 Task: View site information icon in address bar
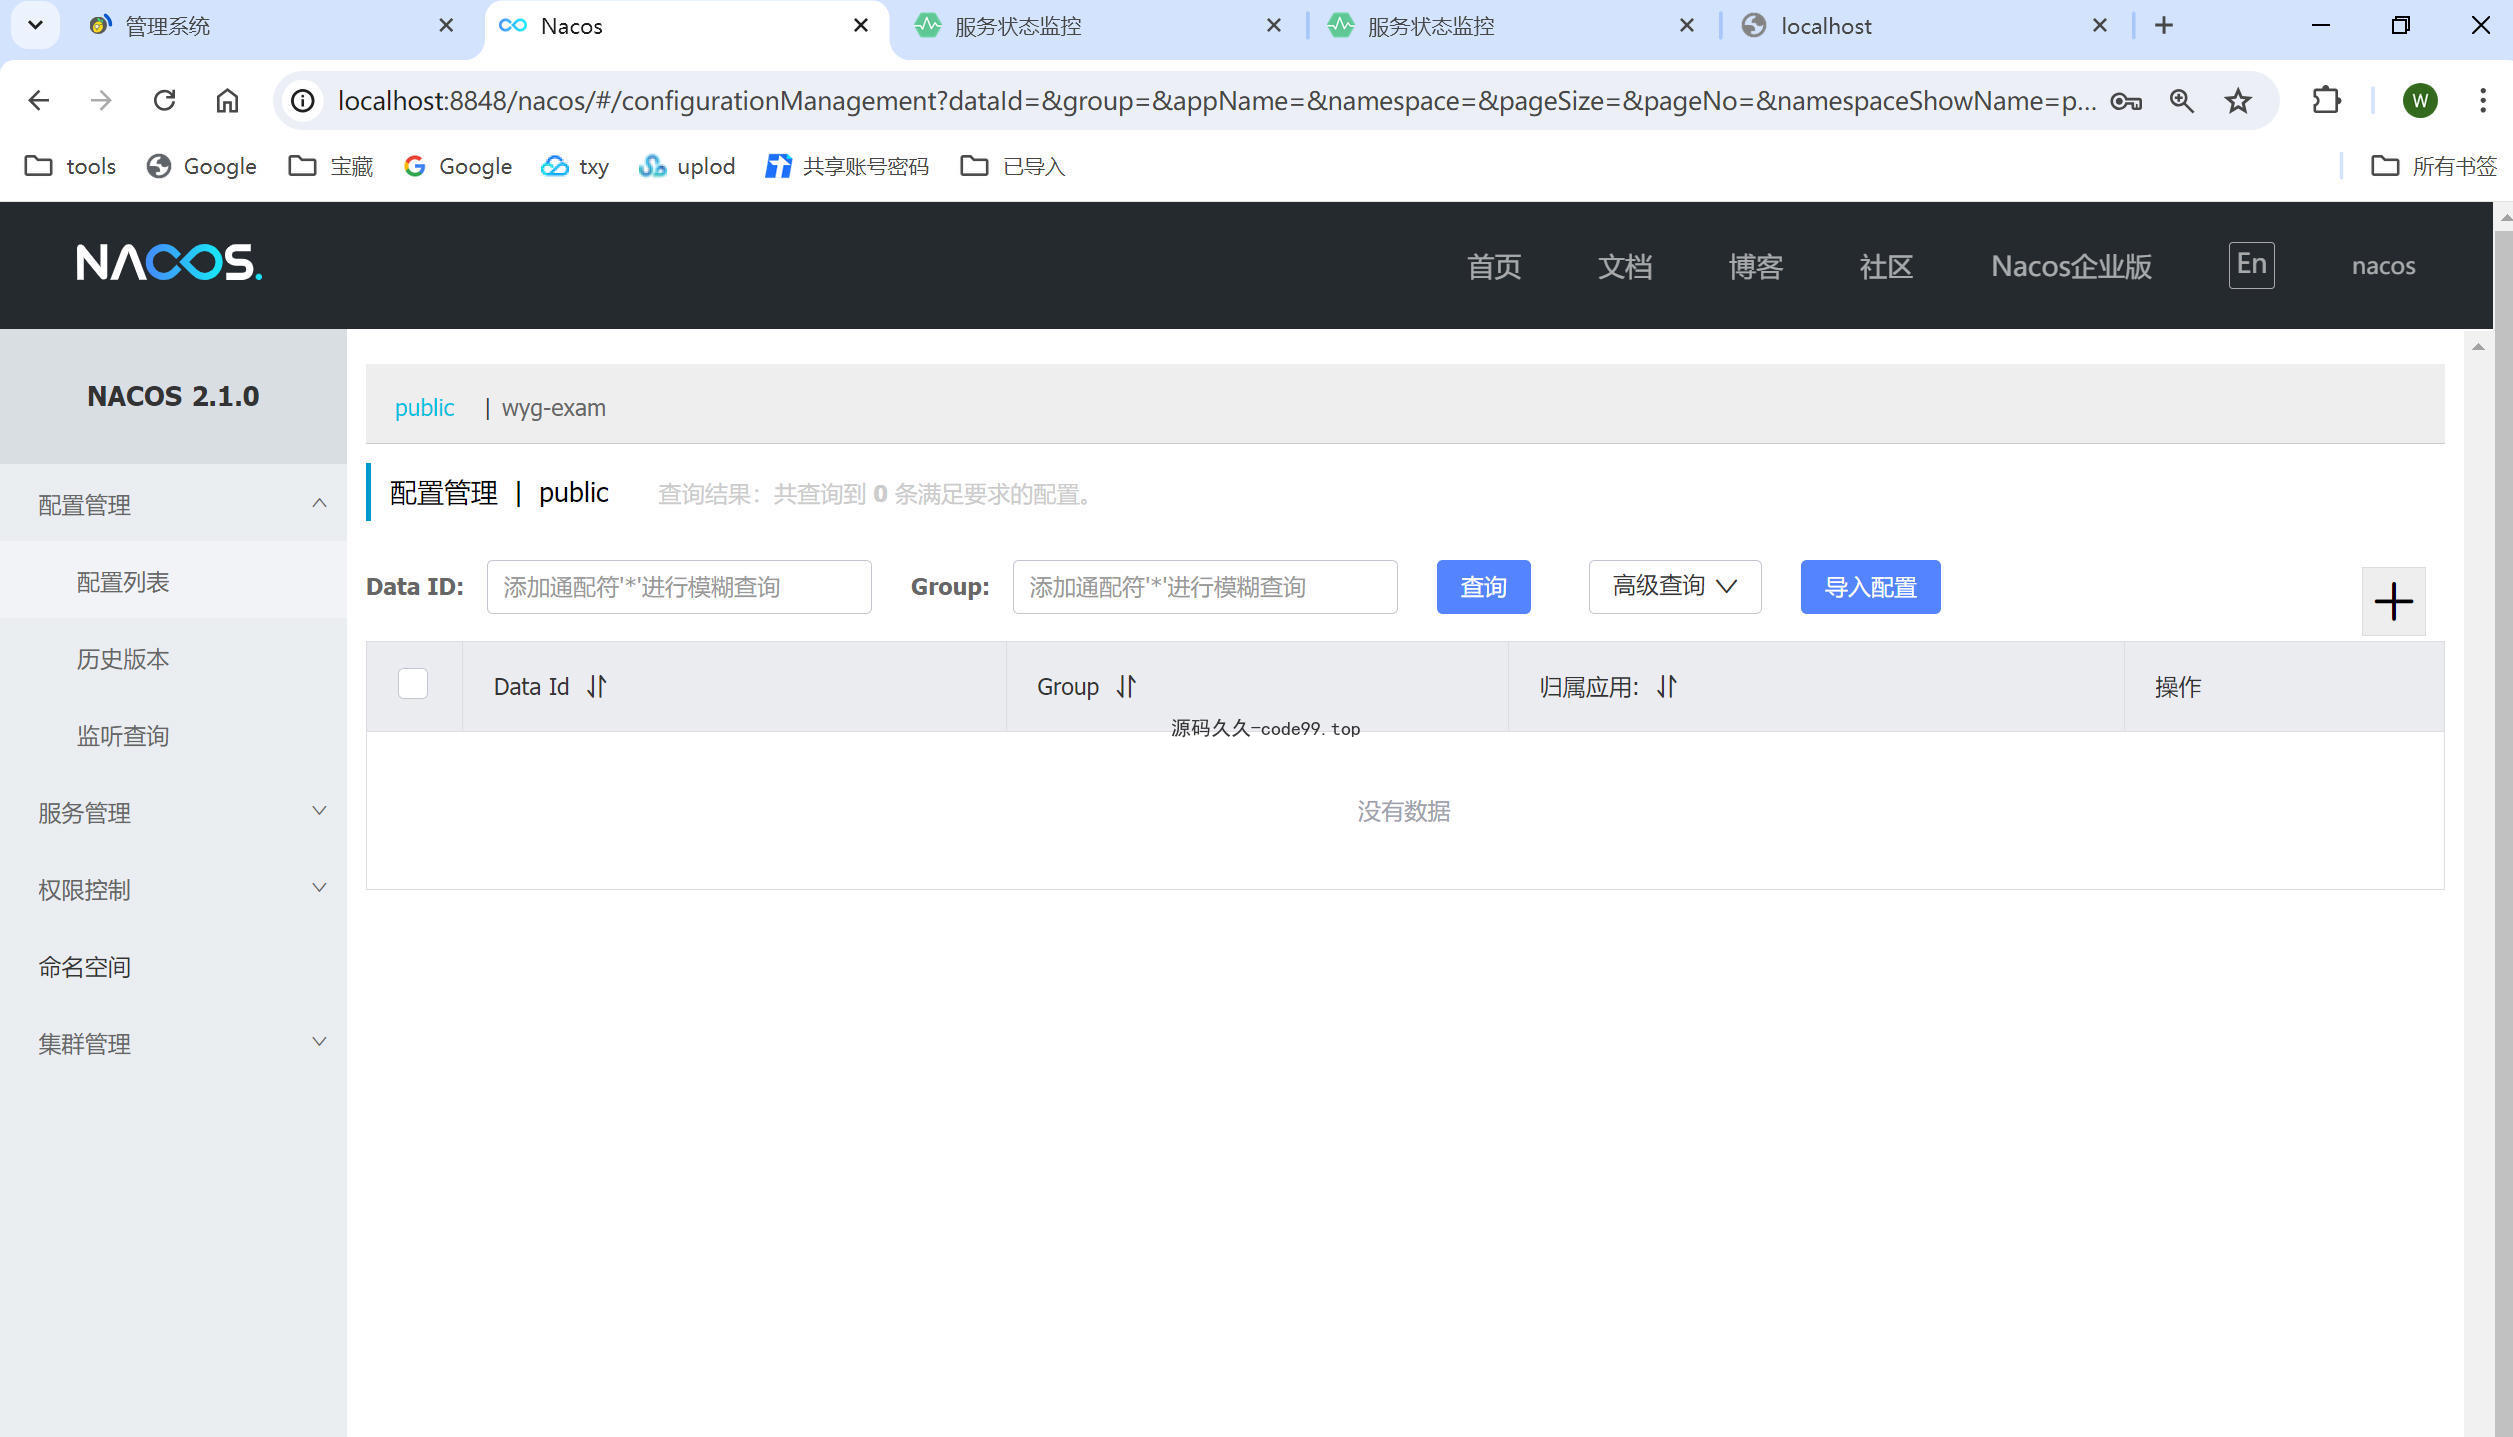[302, 101]
